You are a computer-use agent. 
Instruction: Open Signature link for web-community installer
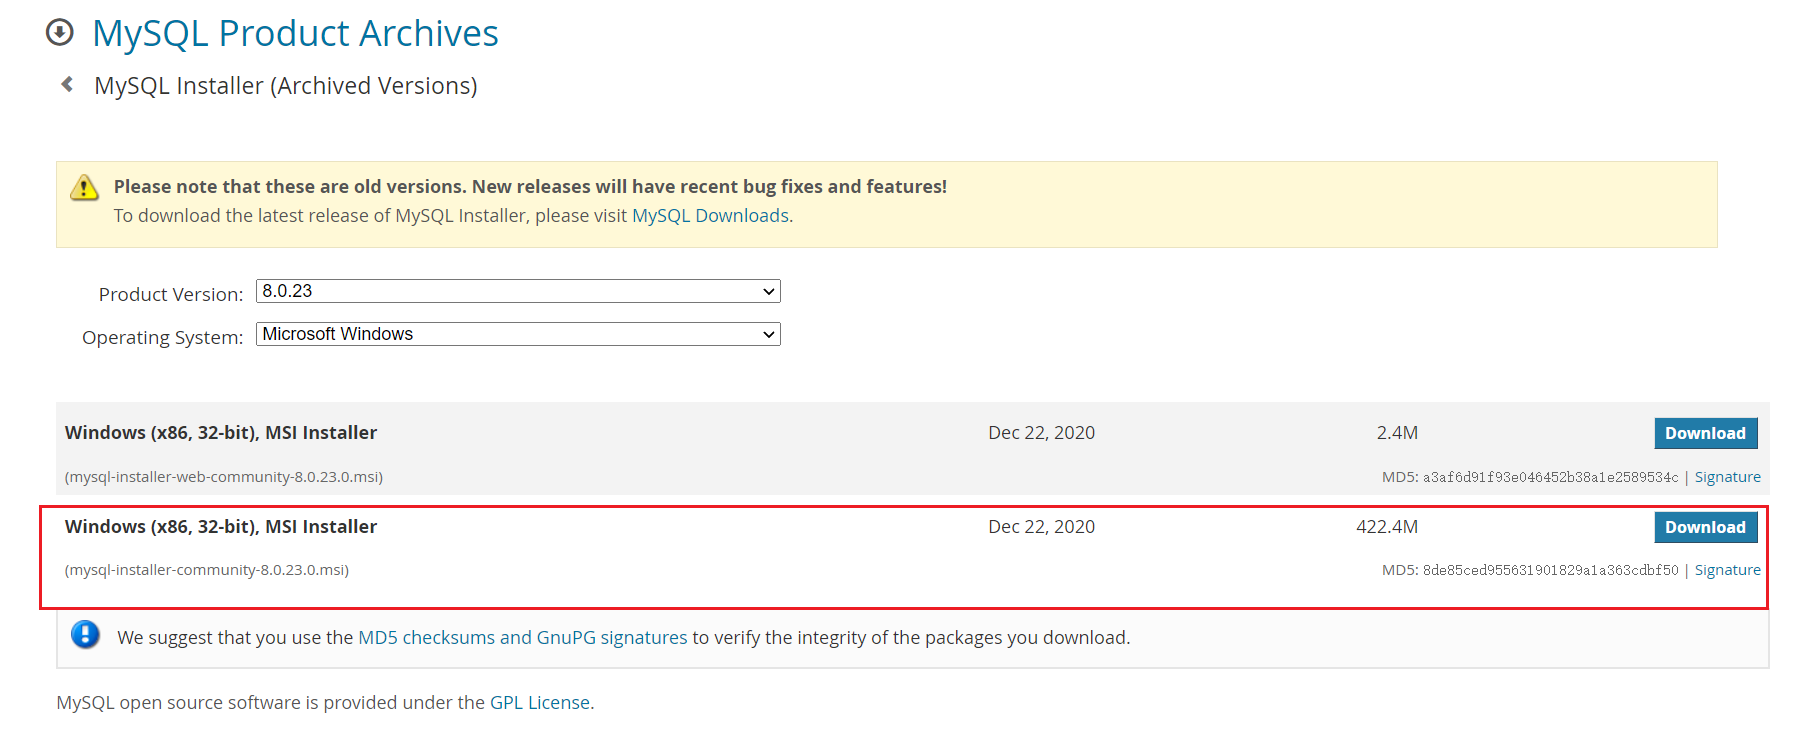coord(1727,477)
